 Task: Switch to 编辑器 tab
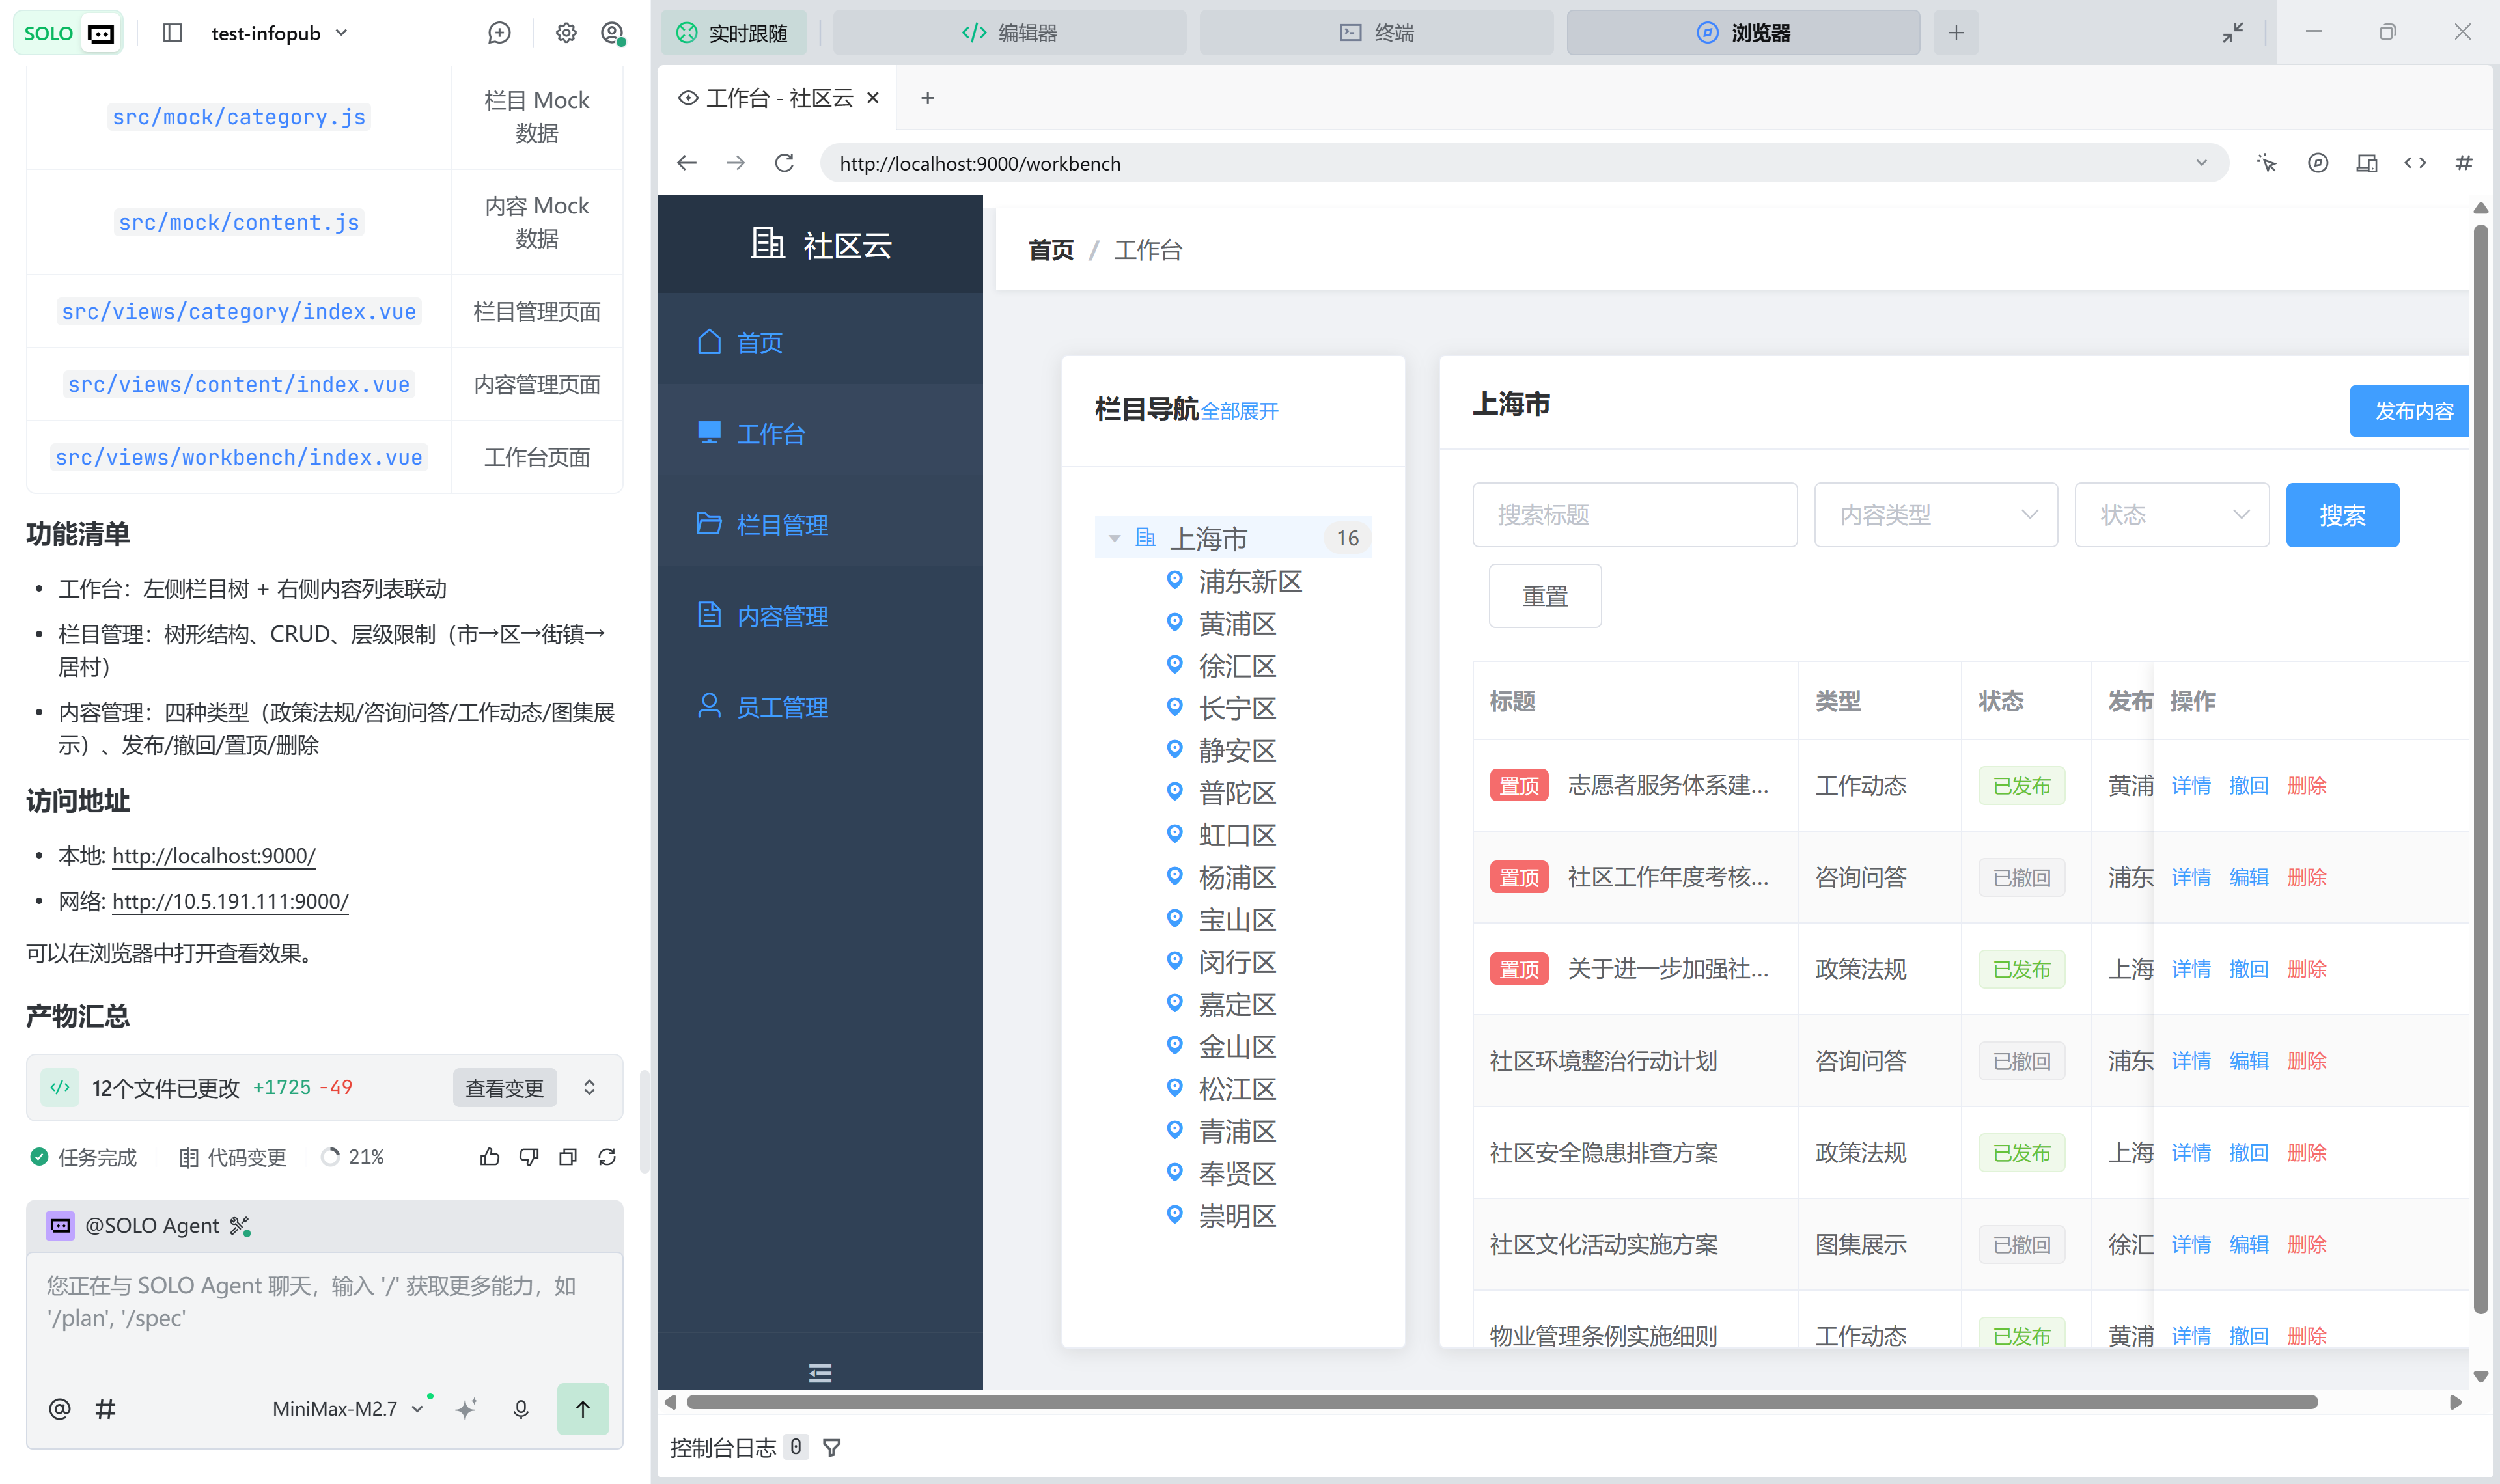pos(1009,33)
